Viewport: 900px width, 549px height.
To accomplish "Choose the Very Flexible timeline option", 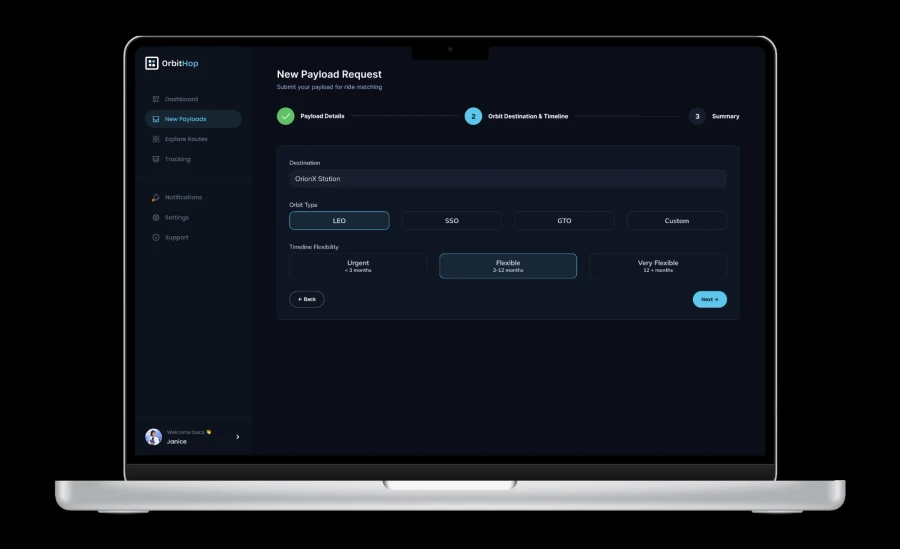I will pos(658,266).
